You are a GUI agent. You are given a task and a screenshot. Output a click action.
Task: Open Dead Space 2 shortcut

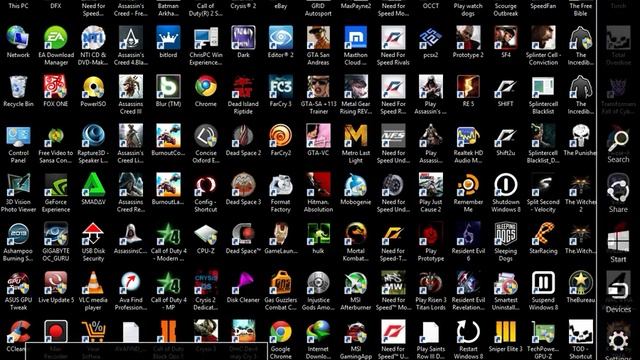pos(243,136)
